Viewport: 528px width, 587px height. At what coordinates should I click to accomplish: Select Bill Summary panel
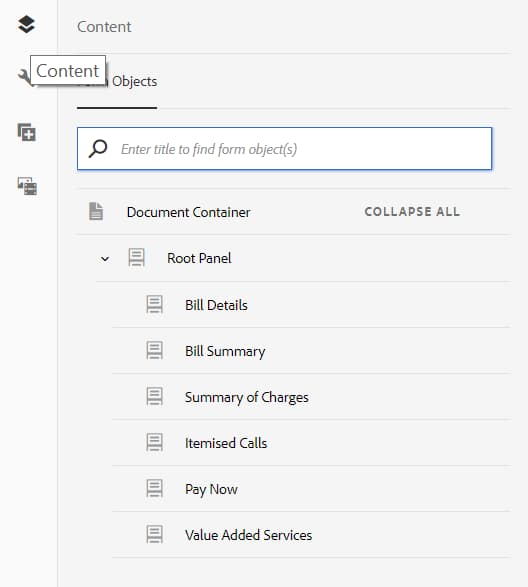coord(312,351)
